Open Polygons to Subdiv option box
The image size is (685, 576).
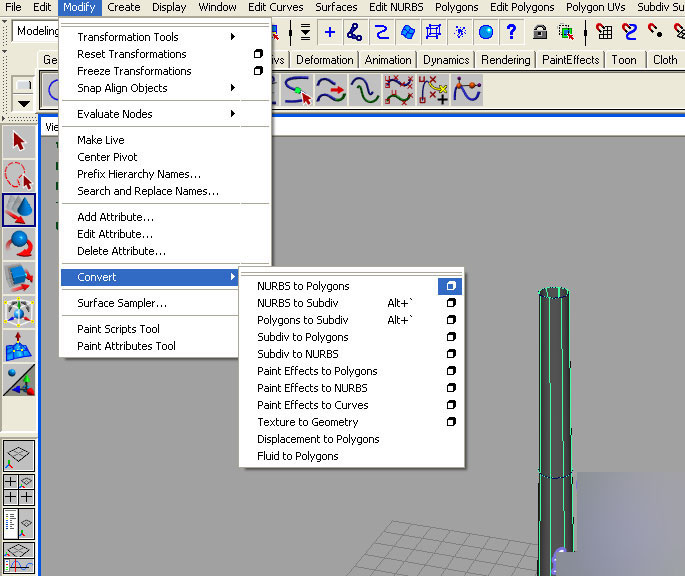point(451,320)
